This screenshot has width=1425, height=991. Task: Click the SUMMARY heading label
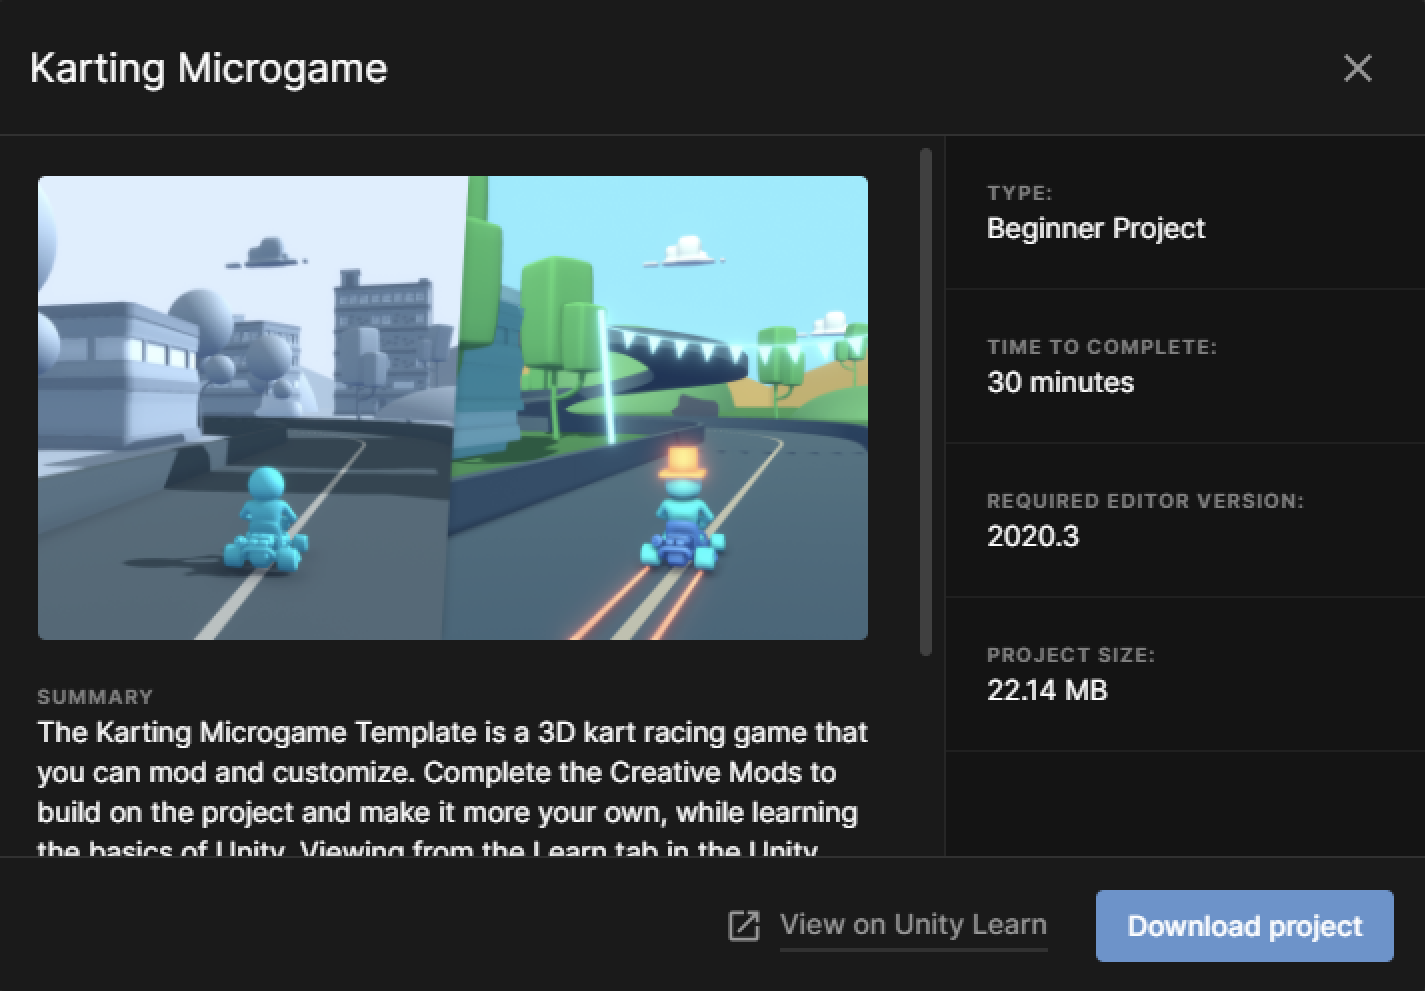click(x=95, y=697)
